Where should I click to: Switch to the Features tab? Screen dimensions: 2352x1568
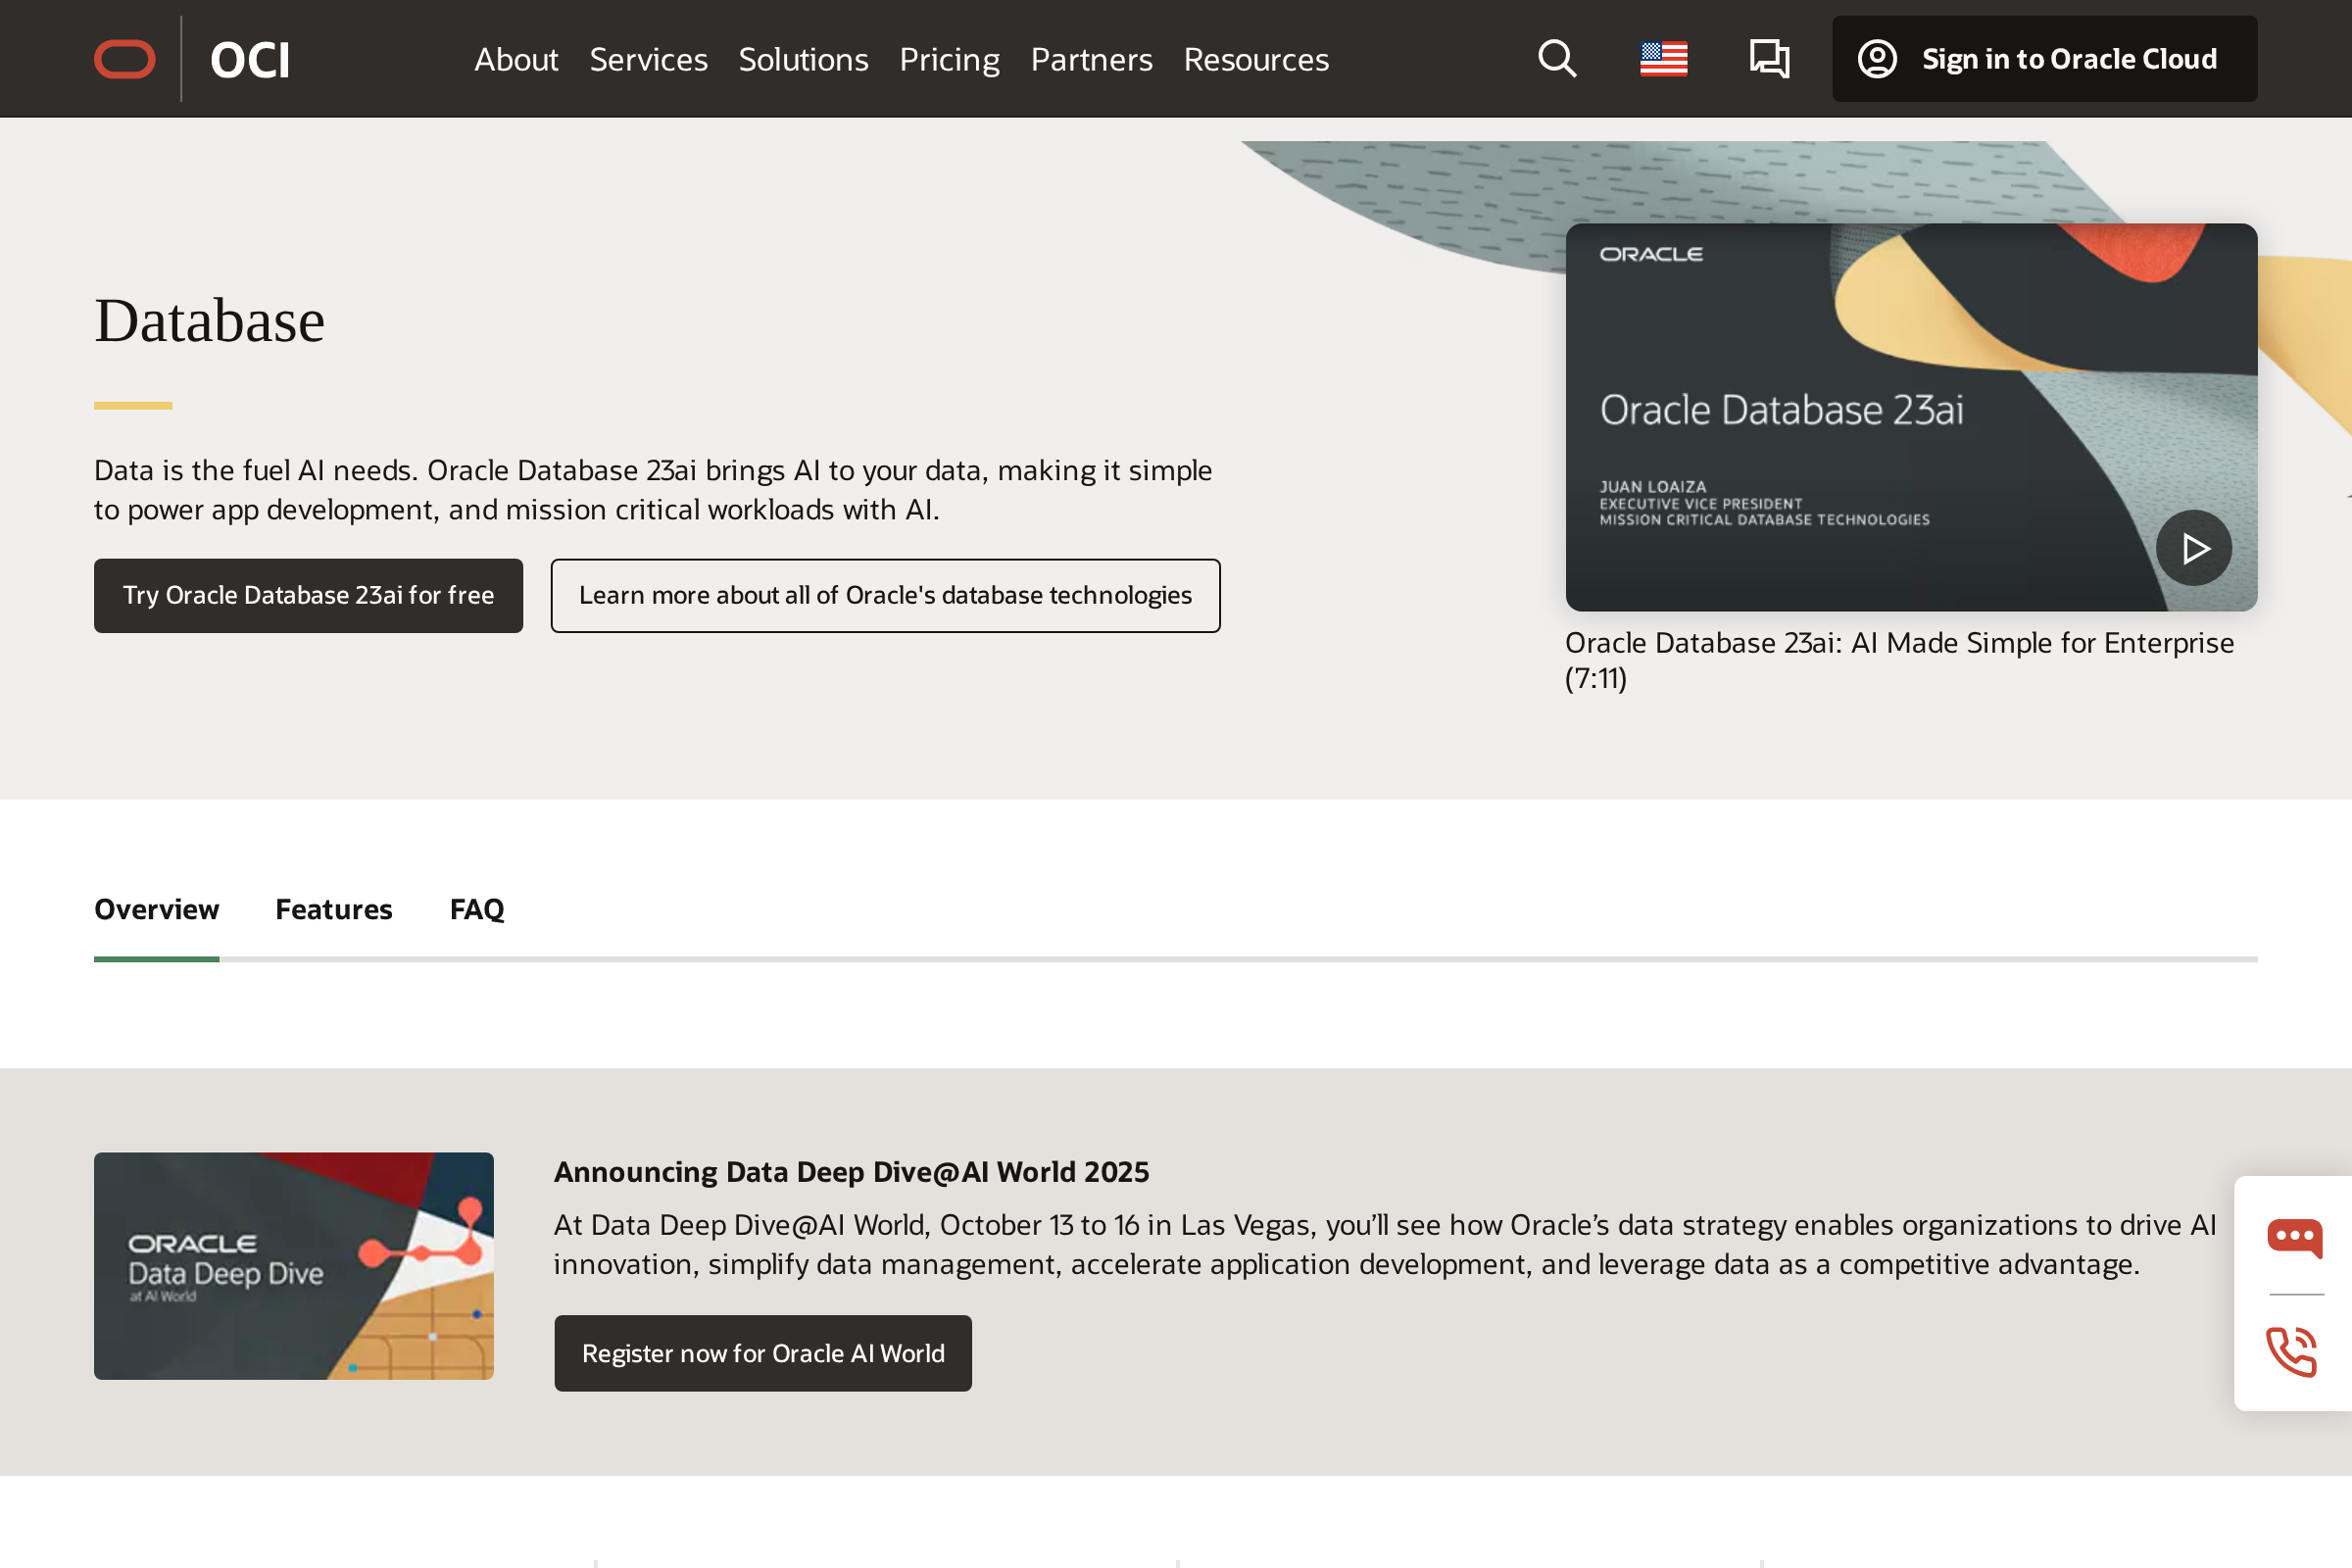click(333, 909)
